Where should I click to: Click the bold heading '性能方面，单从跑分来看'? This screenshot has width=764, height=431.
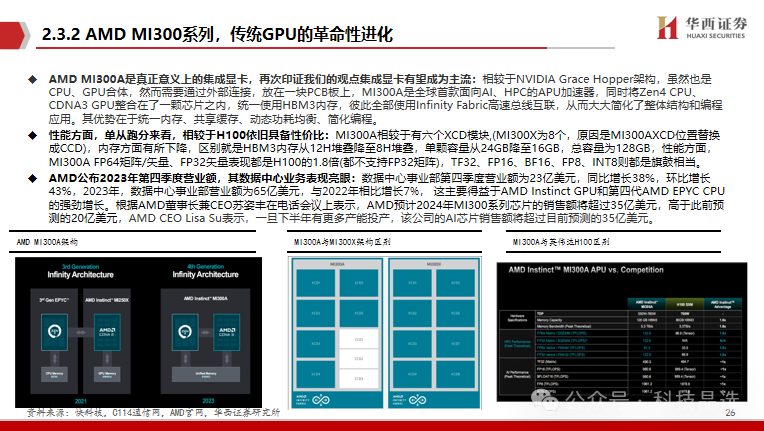[x=110, y=135]
